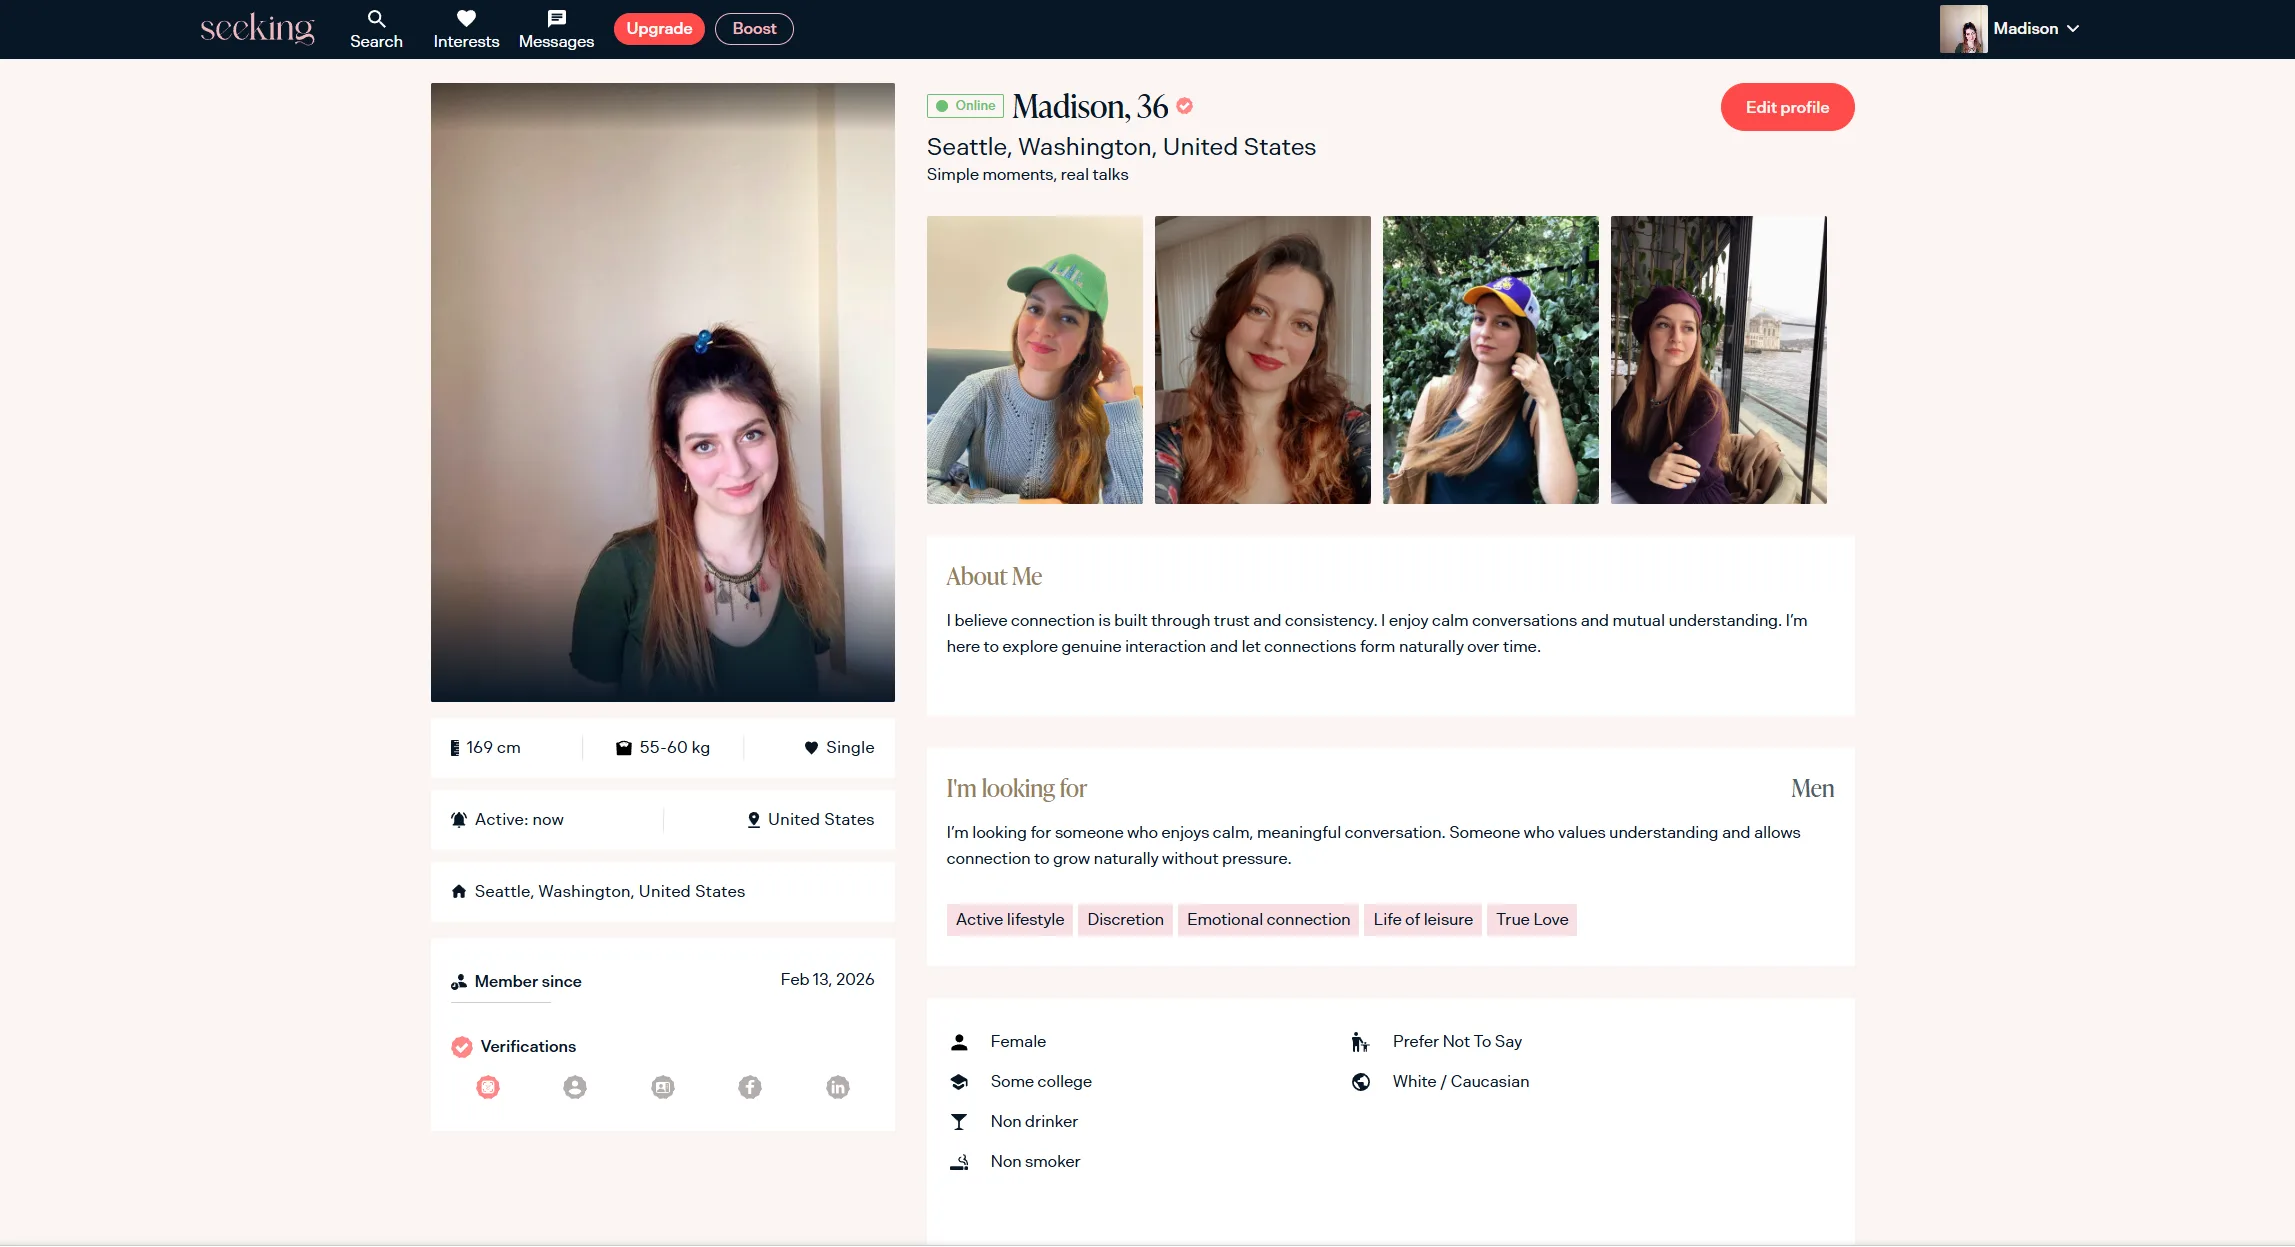Open Search from the top navigation
2295x1247 pixels.
coord(376,29)
